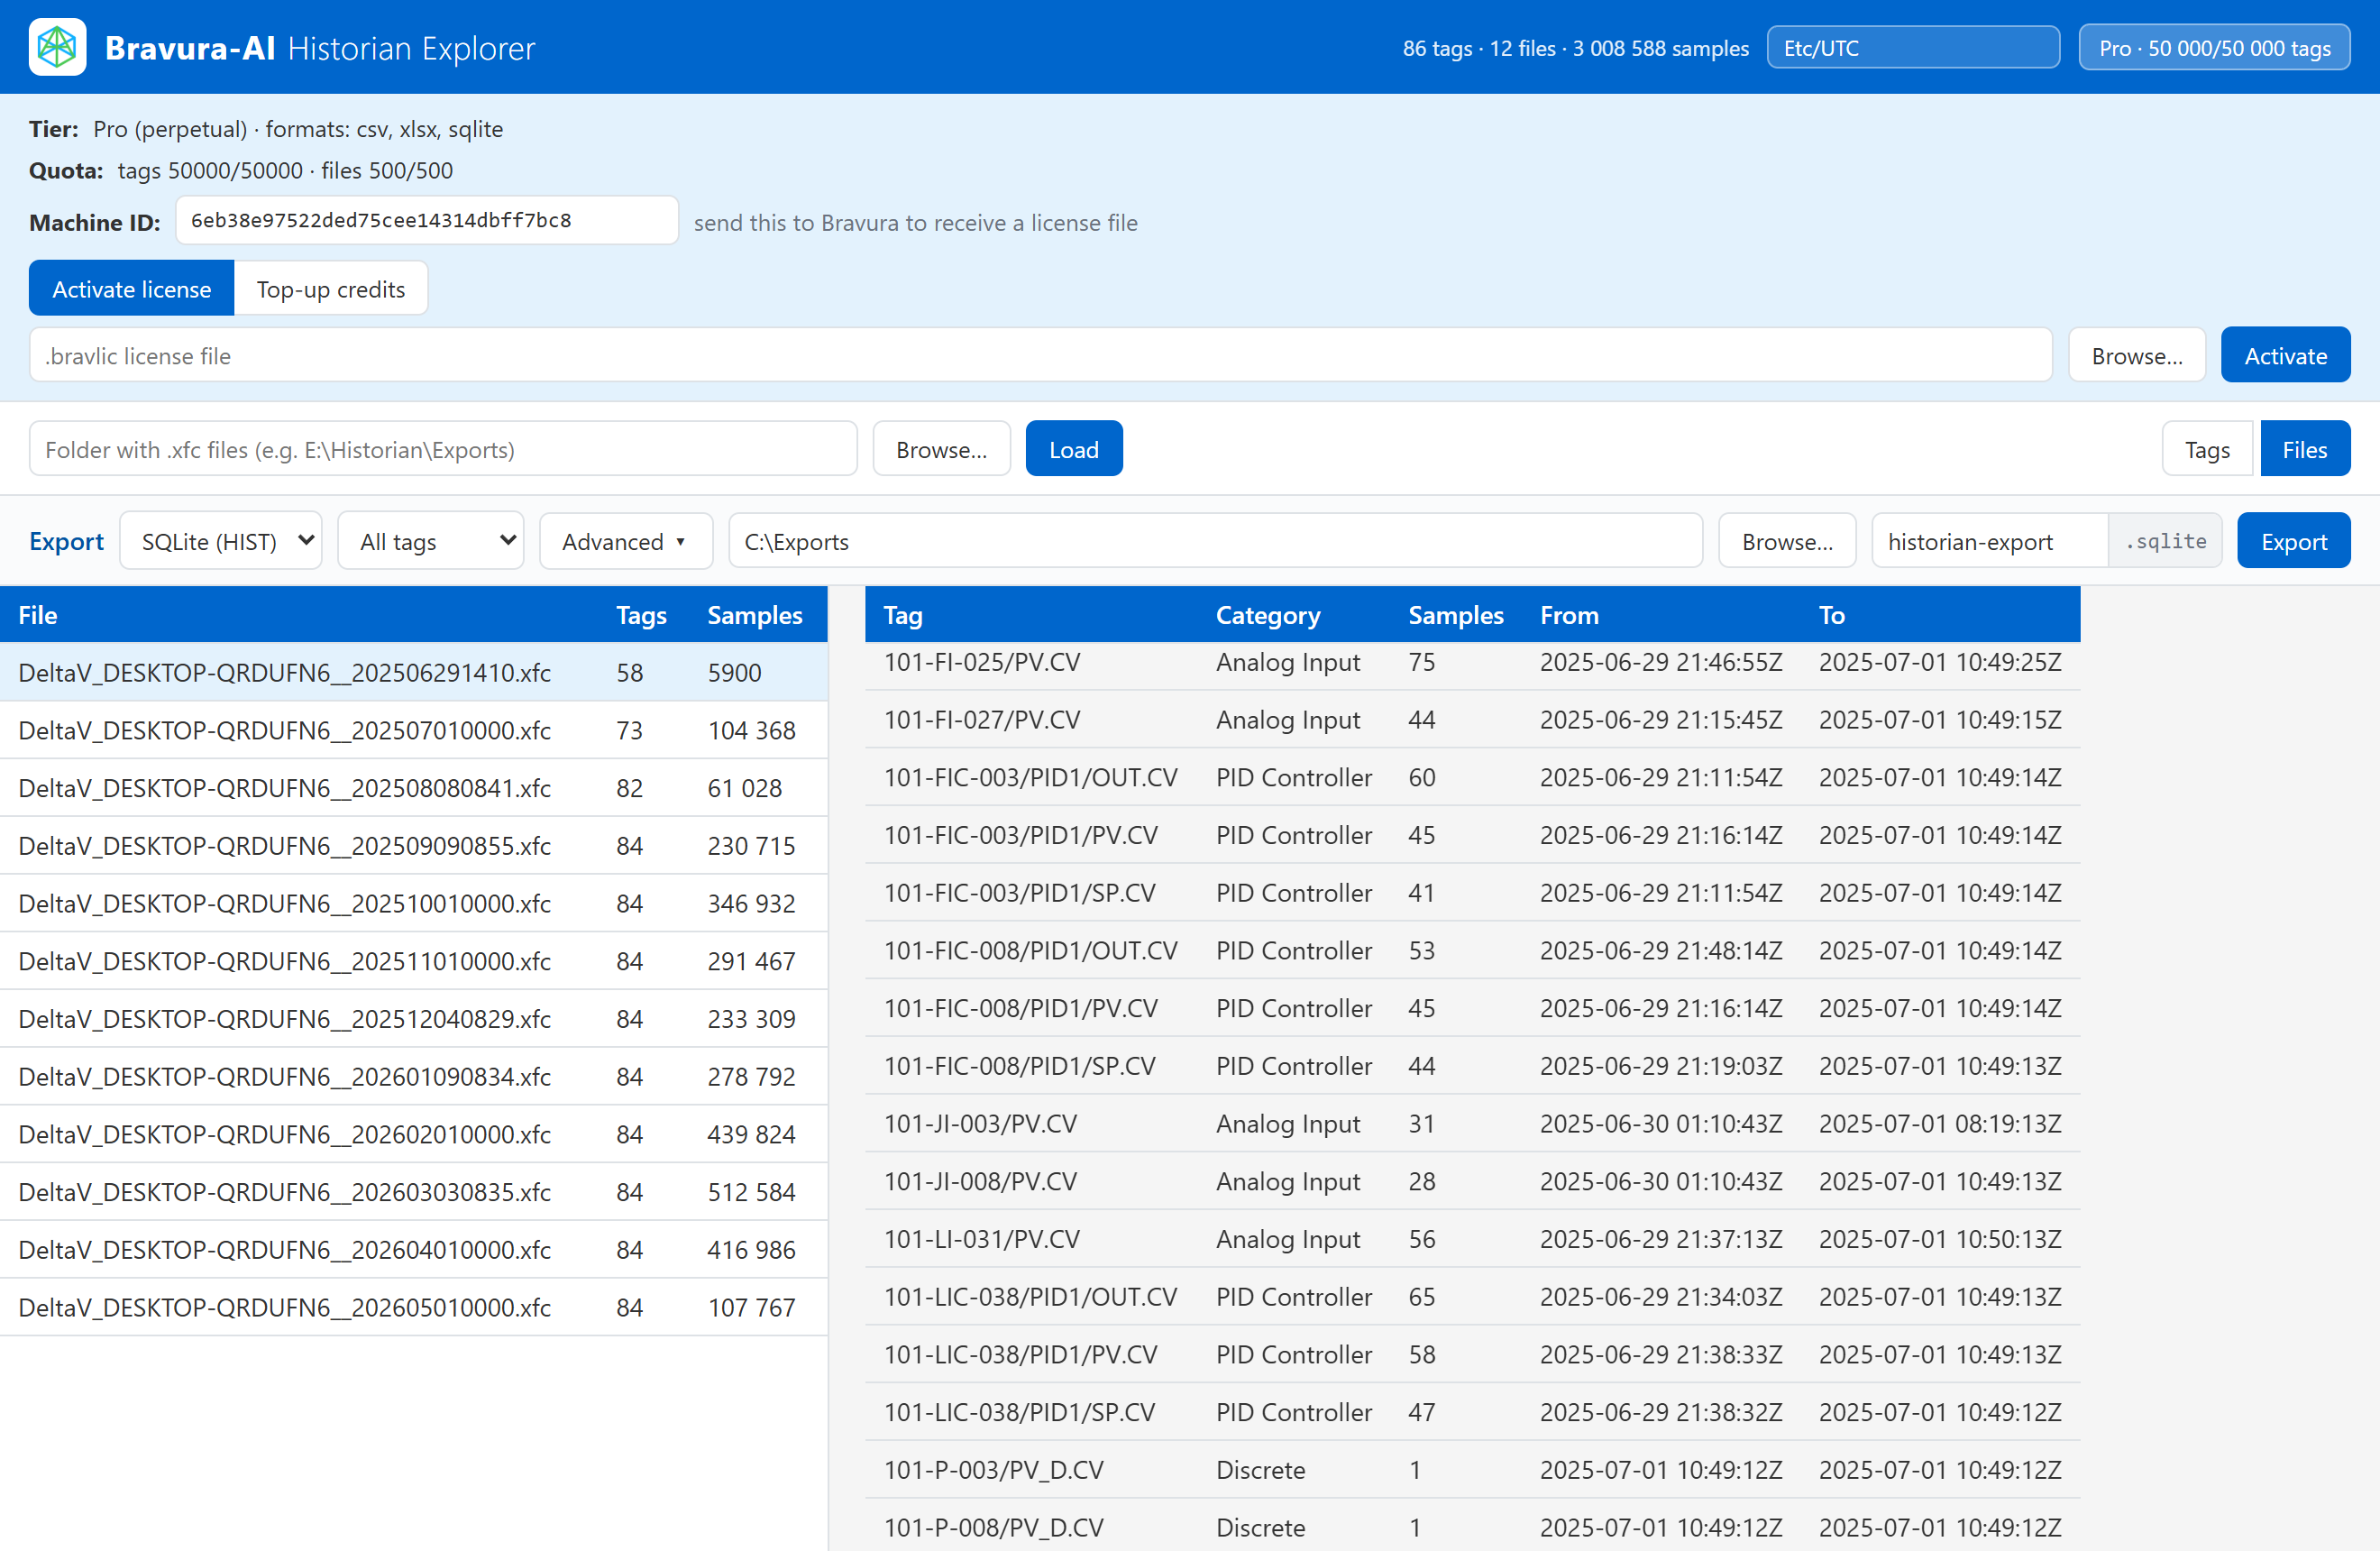2380x1551 pixels.
Task: Click the blue Export button
Action: pyautogui.click(x=2294, y=541)
